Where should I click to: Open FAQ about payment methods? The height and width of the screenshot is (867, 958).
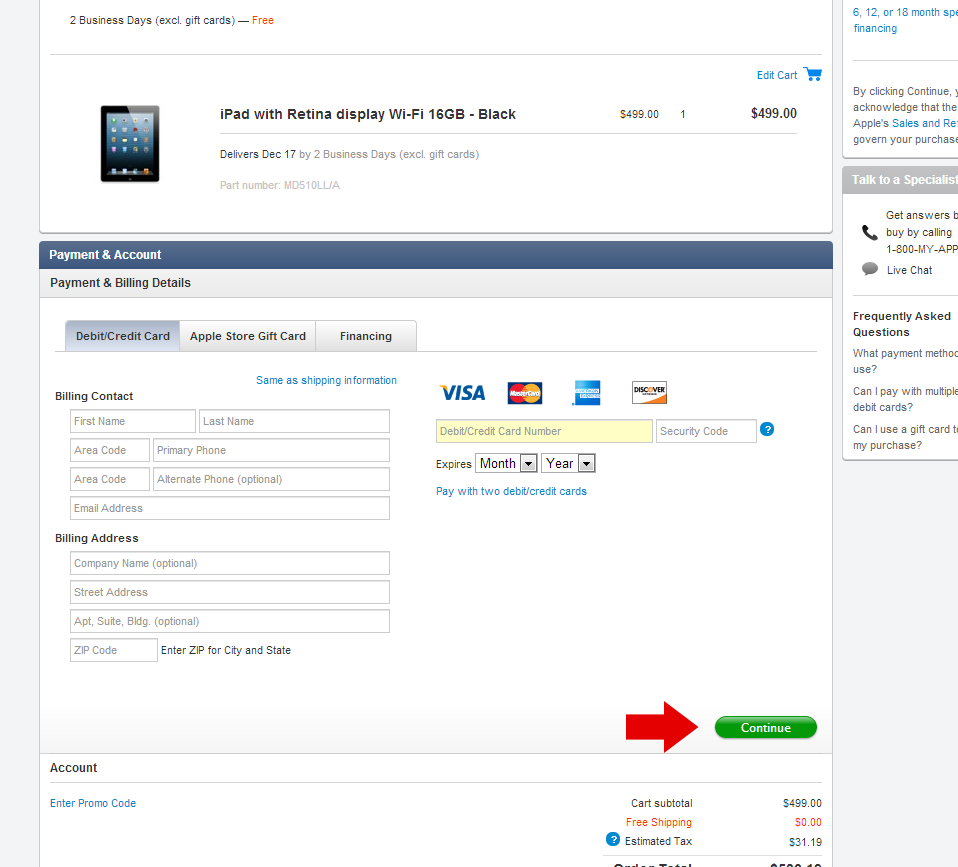(x=905, y=361)
